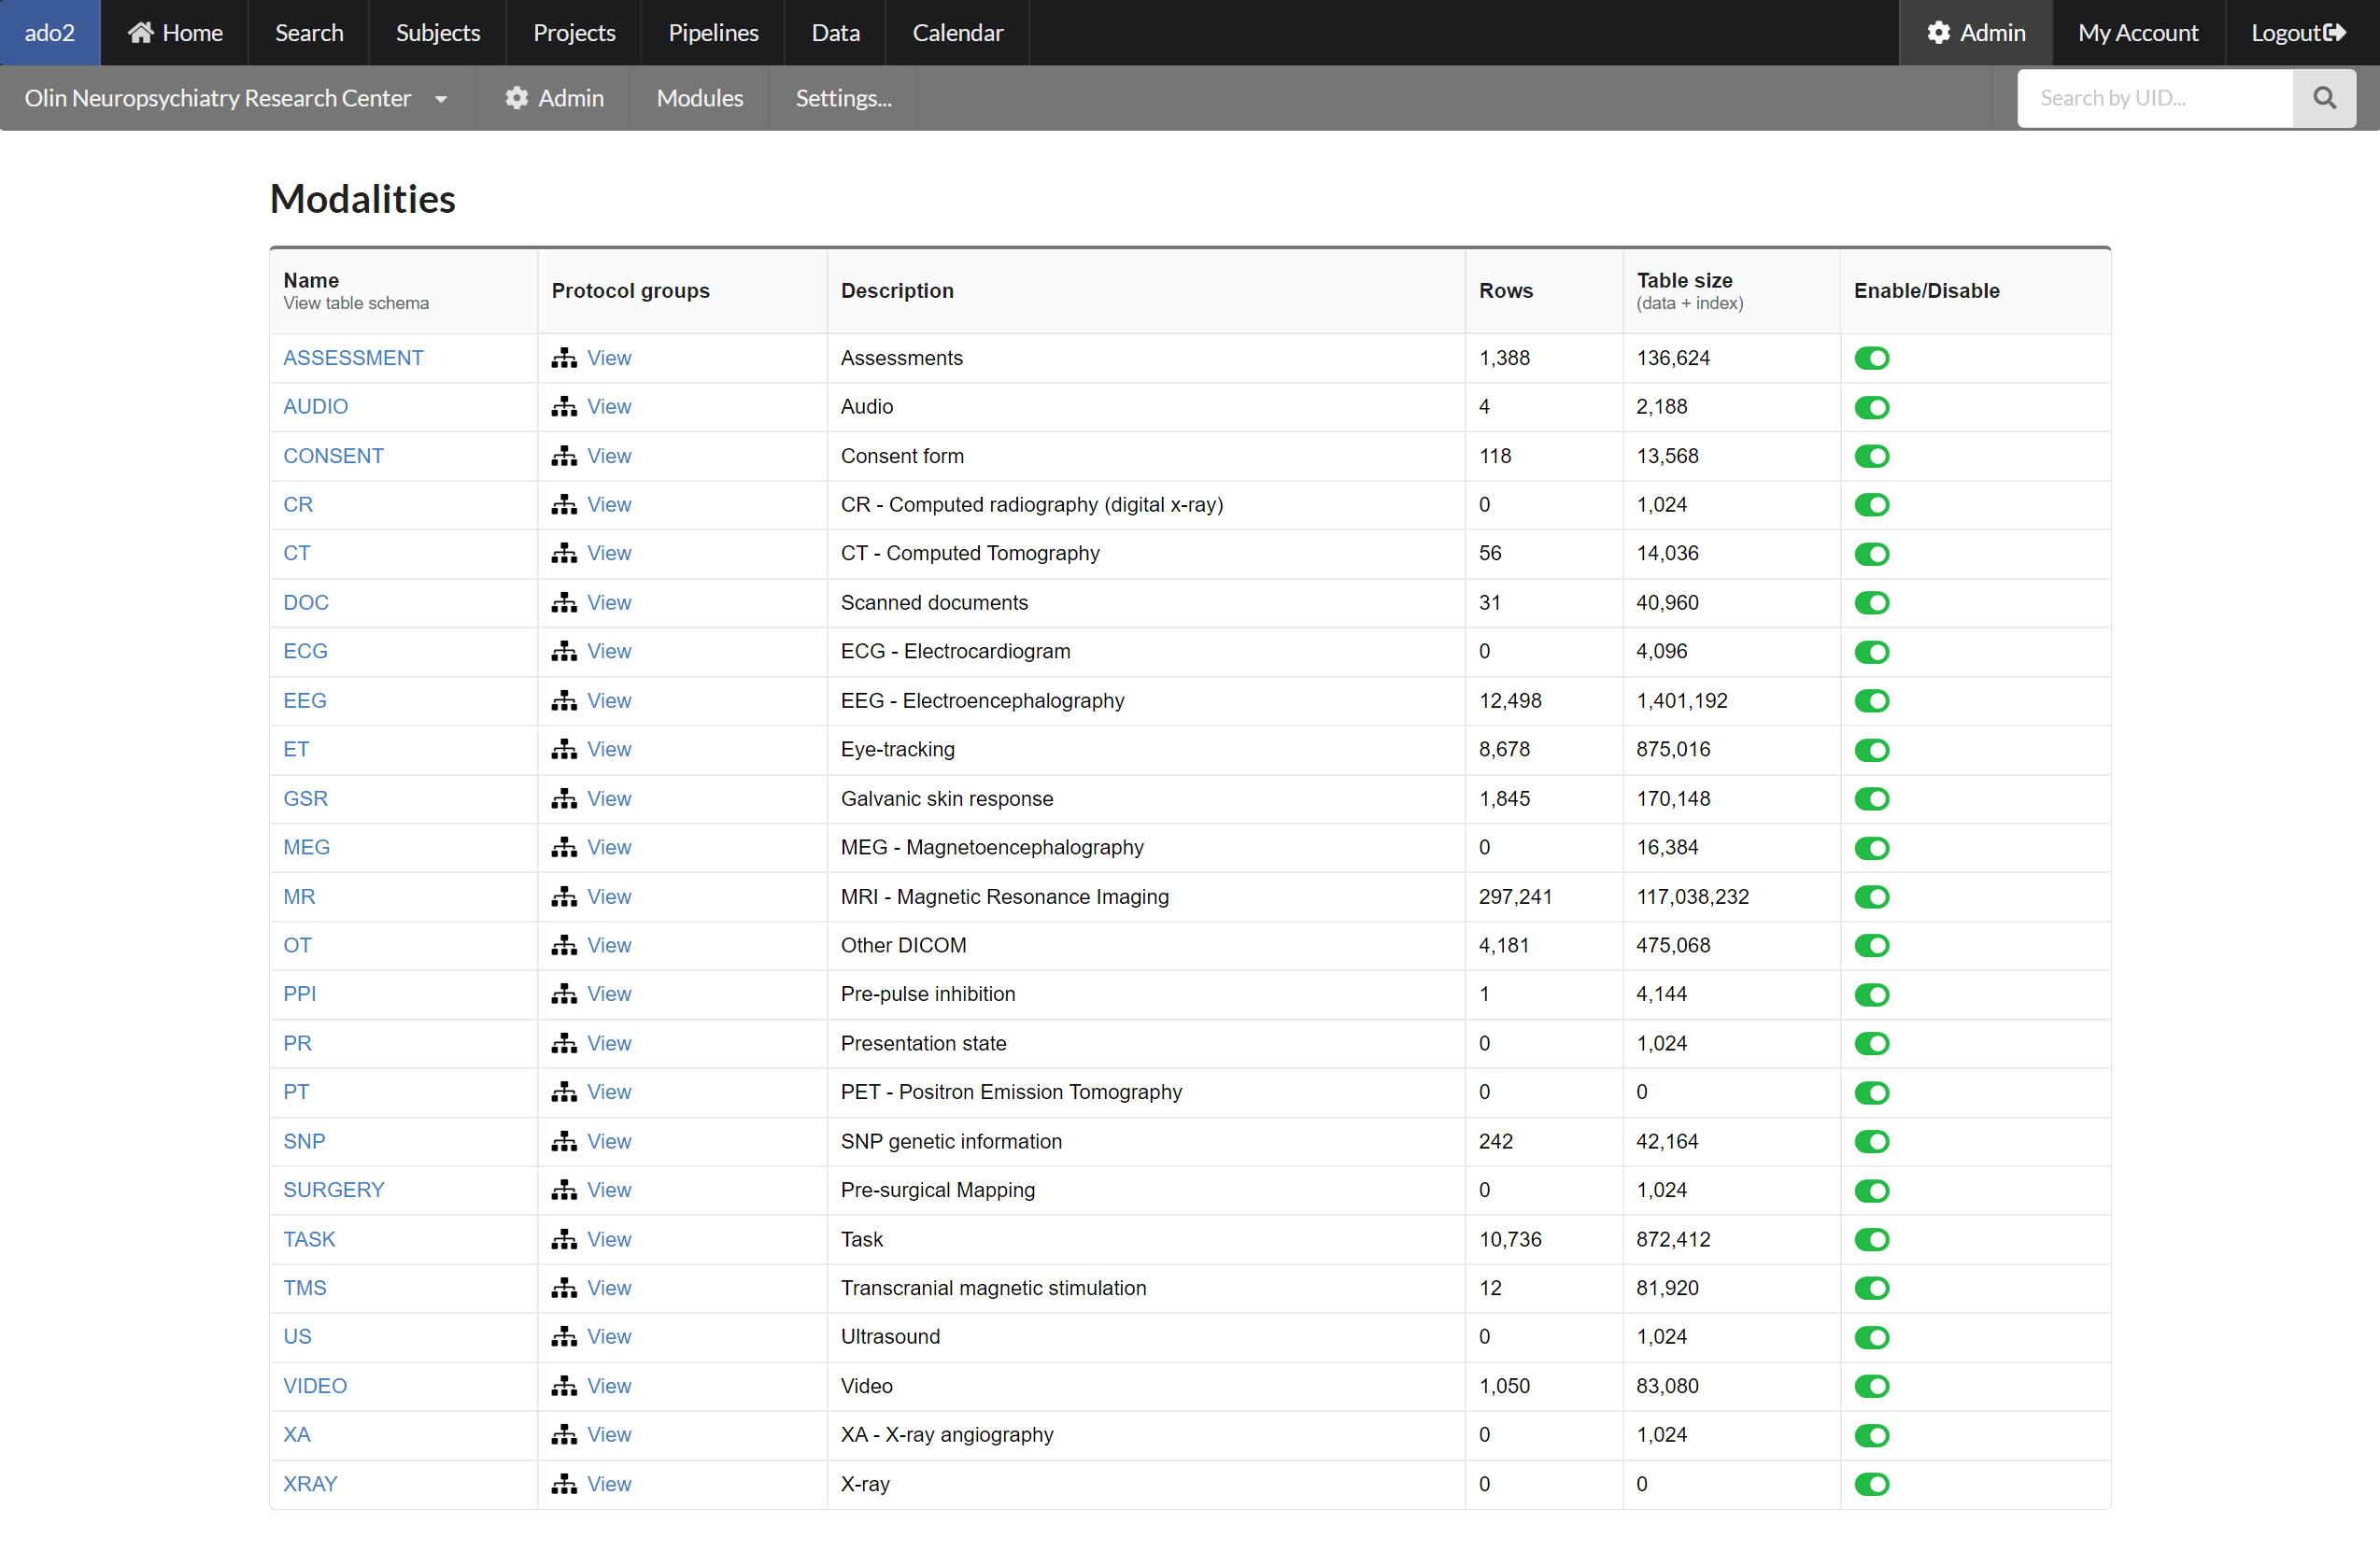Toggle off the MR modality switch
Screen dimensions: 2380x1551
tap(1871, 897)
